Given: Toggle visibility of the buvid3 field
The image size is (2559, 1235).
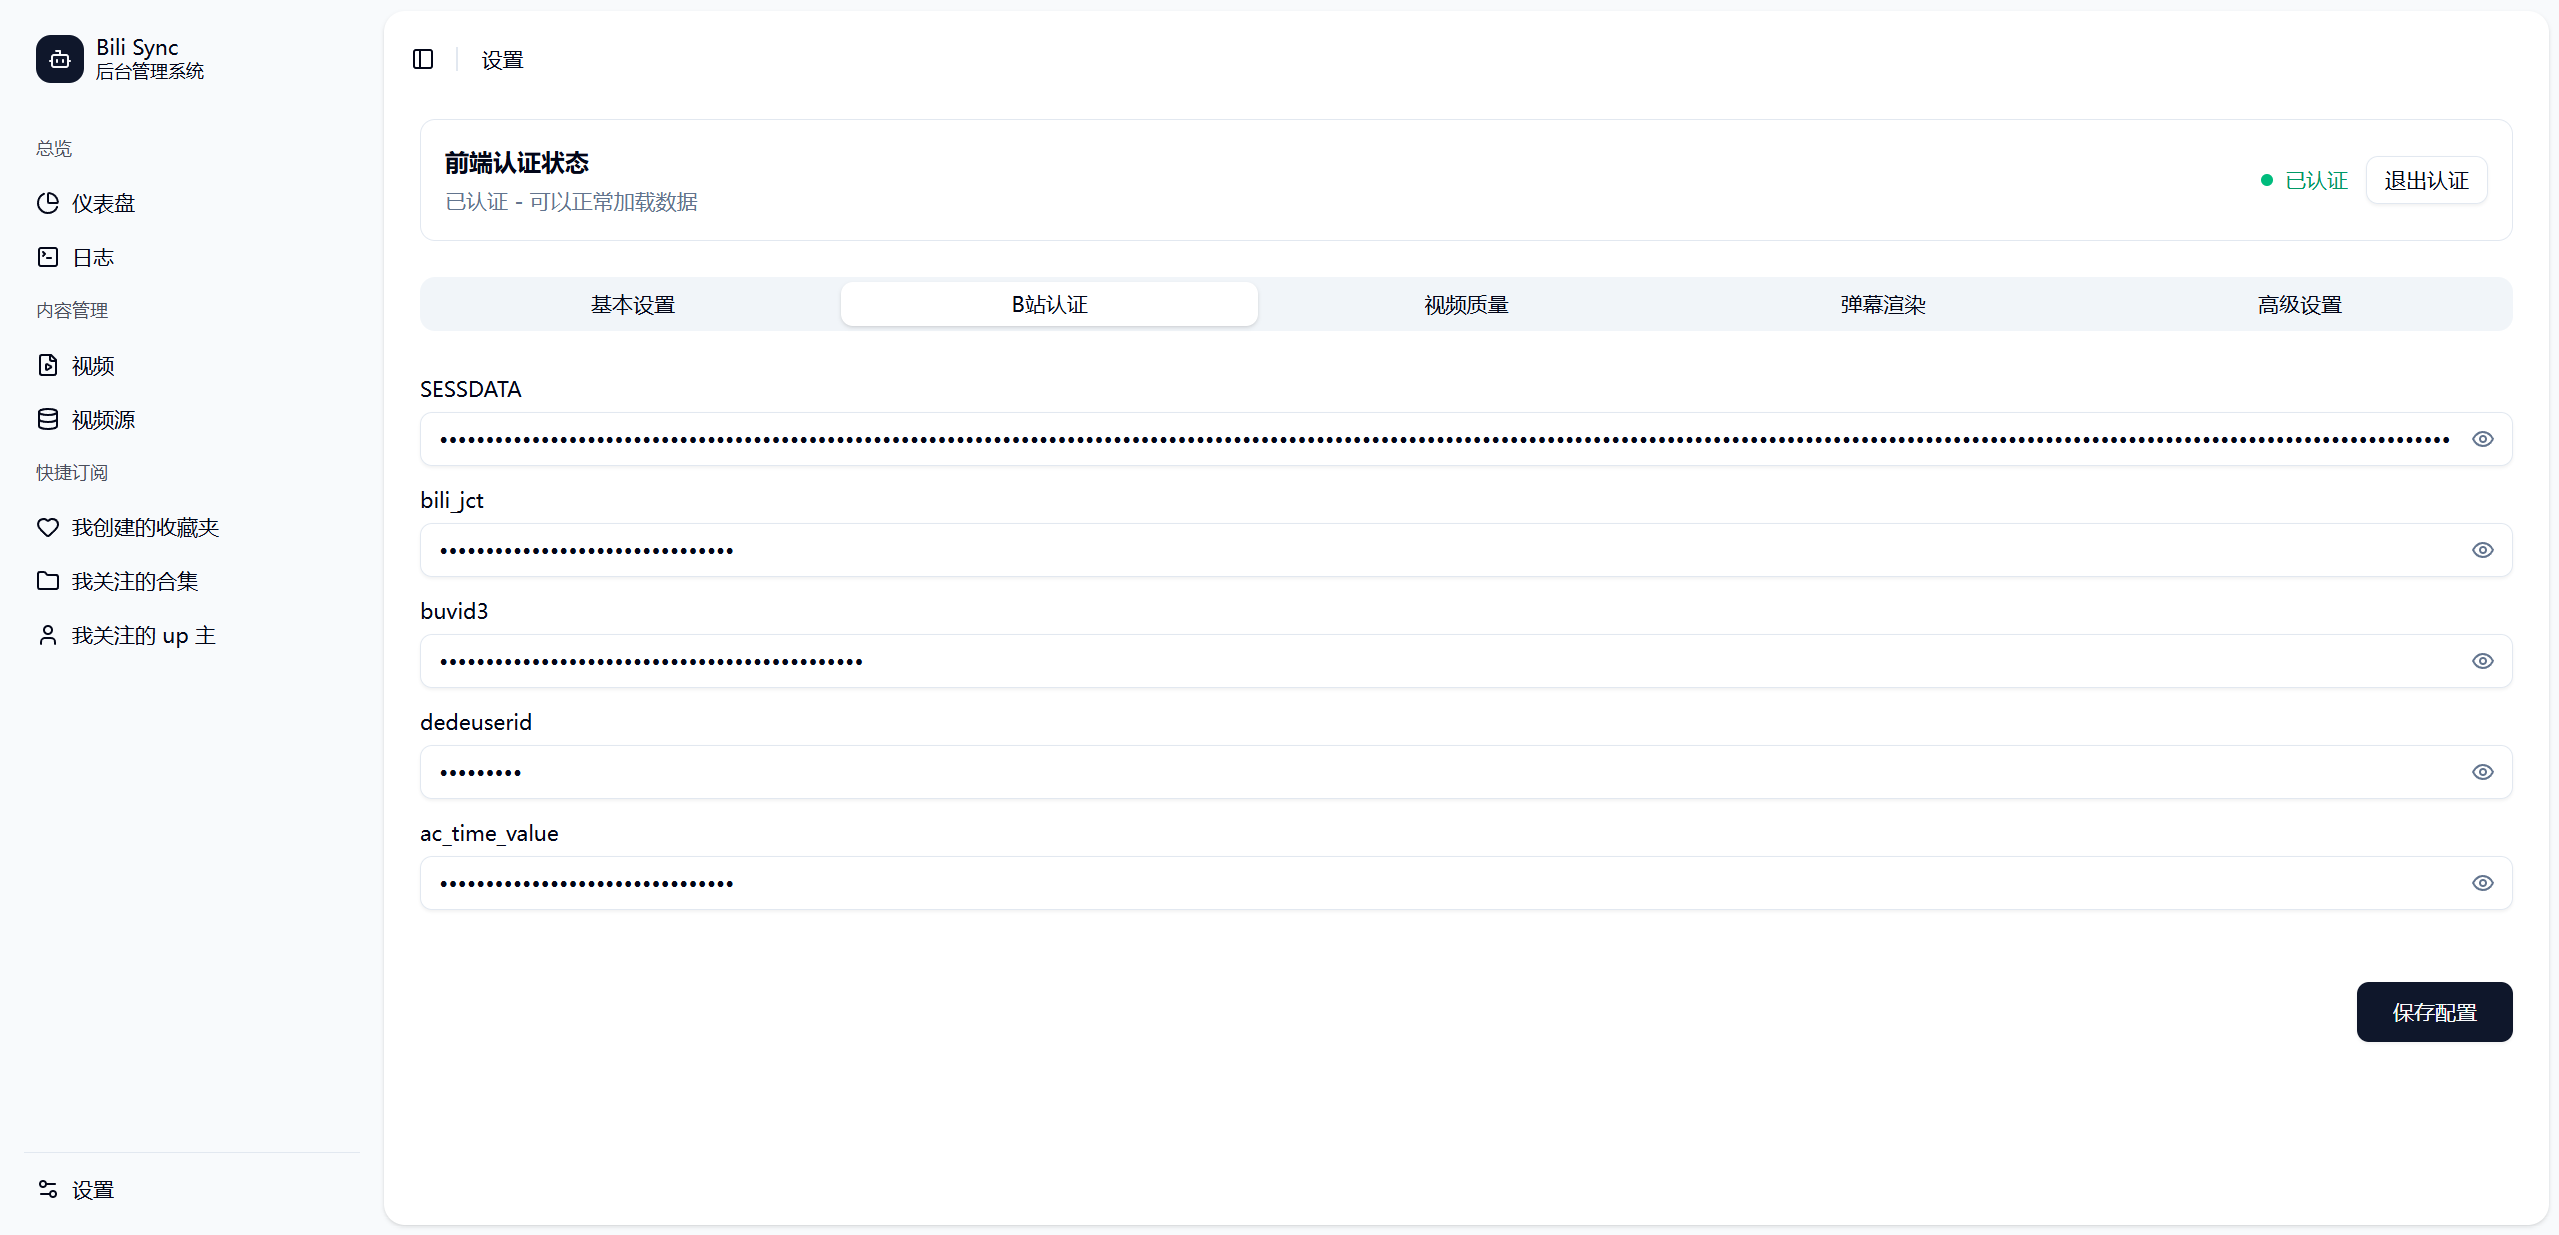Looking at the screenshot, I should 2482,661.
